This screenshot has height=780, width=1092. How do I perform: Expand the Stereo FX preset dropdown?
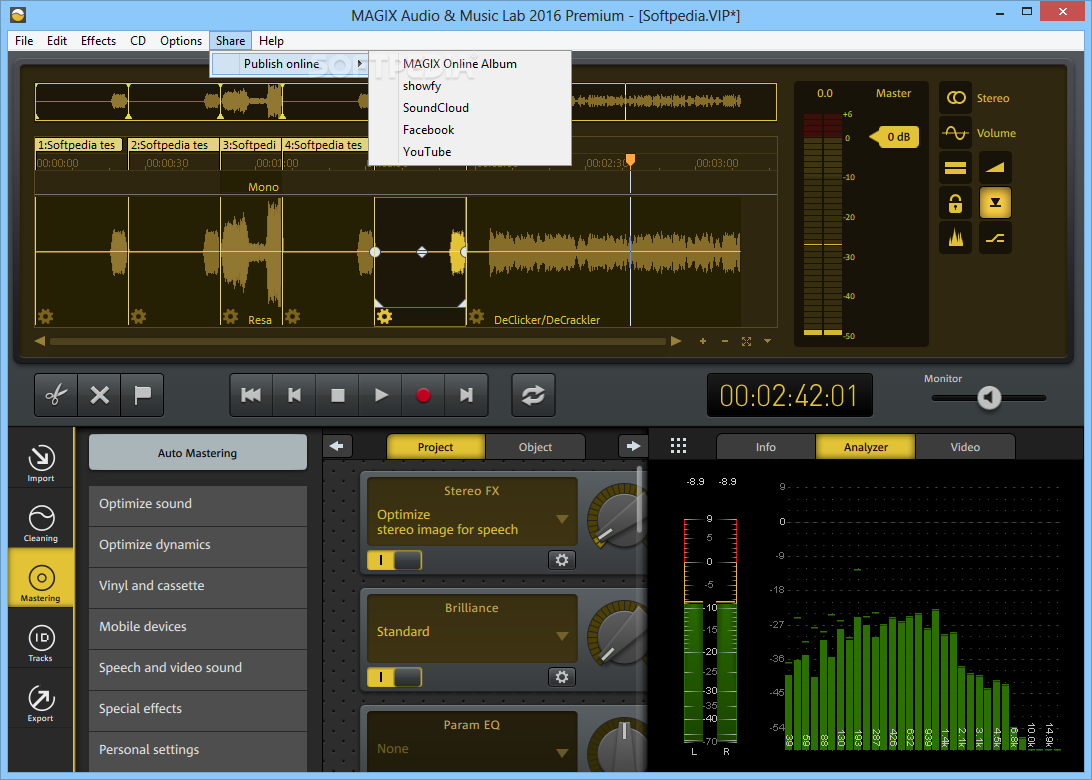pos(562,519)
